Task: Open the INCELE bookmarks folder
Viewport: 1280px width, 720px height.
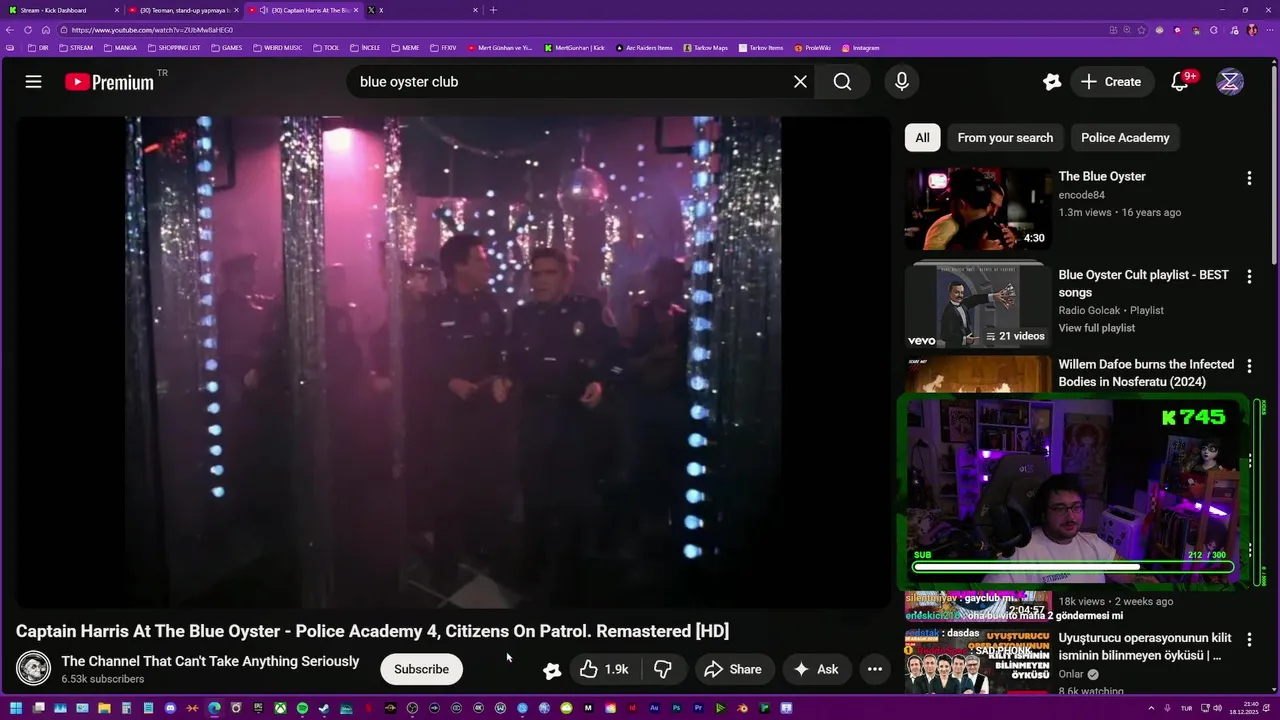Action: tap(365, 48)
